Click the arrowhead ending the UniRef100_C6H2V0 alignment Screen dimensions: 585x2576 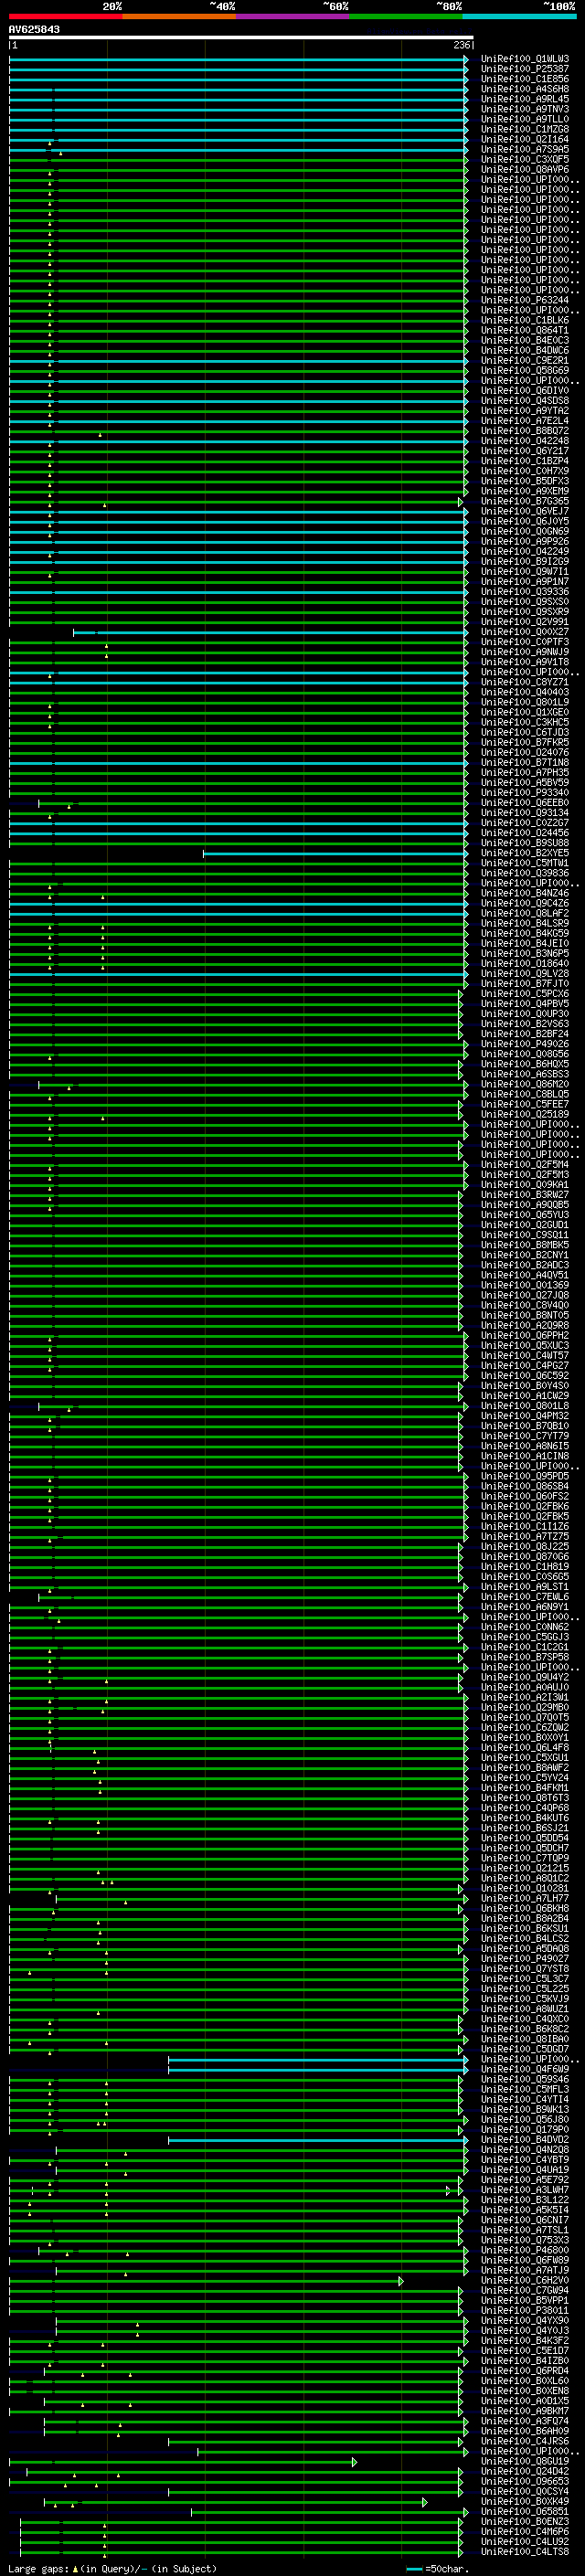coord(401,2281)
